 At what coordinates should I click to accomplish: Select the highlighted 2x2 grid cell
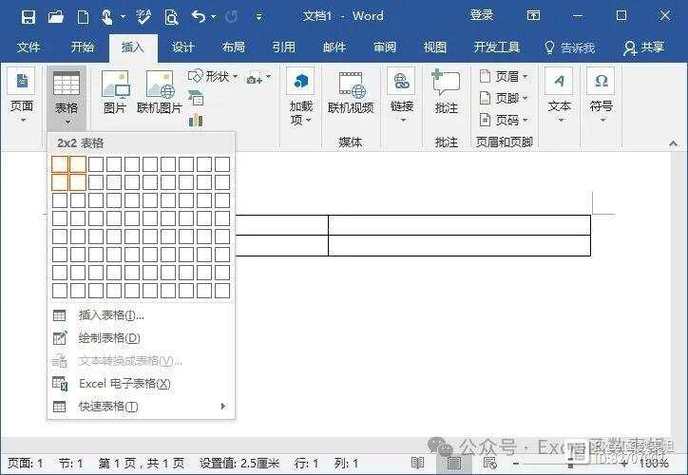(x=78, y=182)
